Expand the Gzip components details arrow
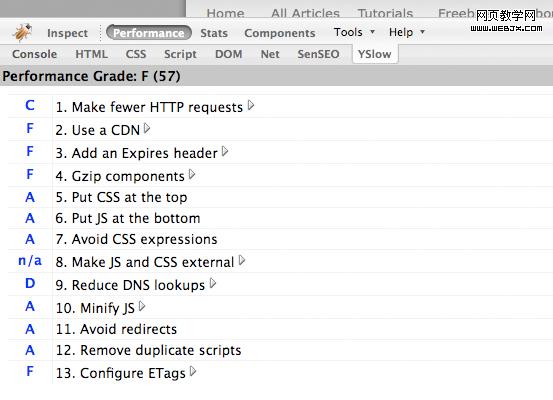553x400 pixels. (x=192, y=174)
